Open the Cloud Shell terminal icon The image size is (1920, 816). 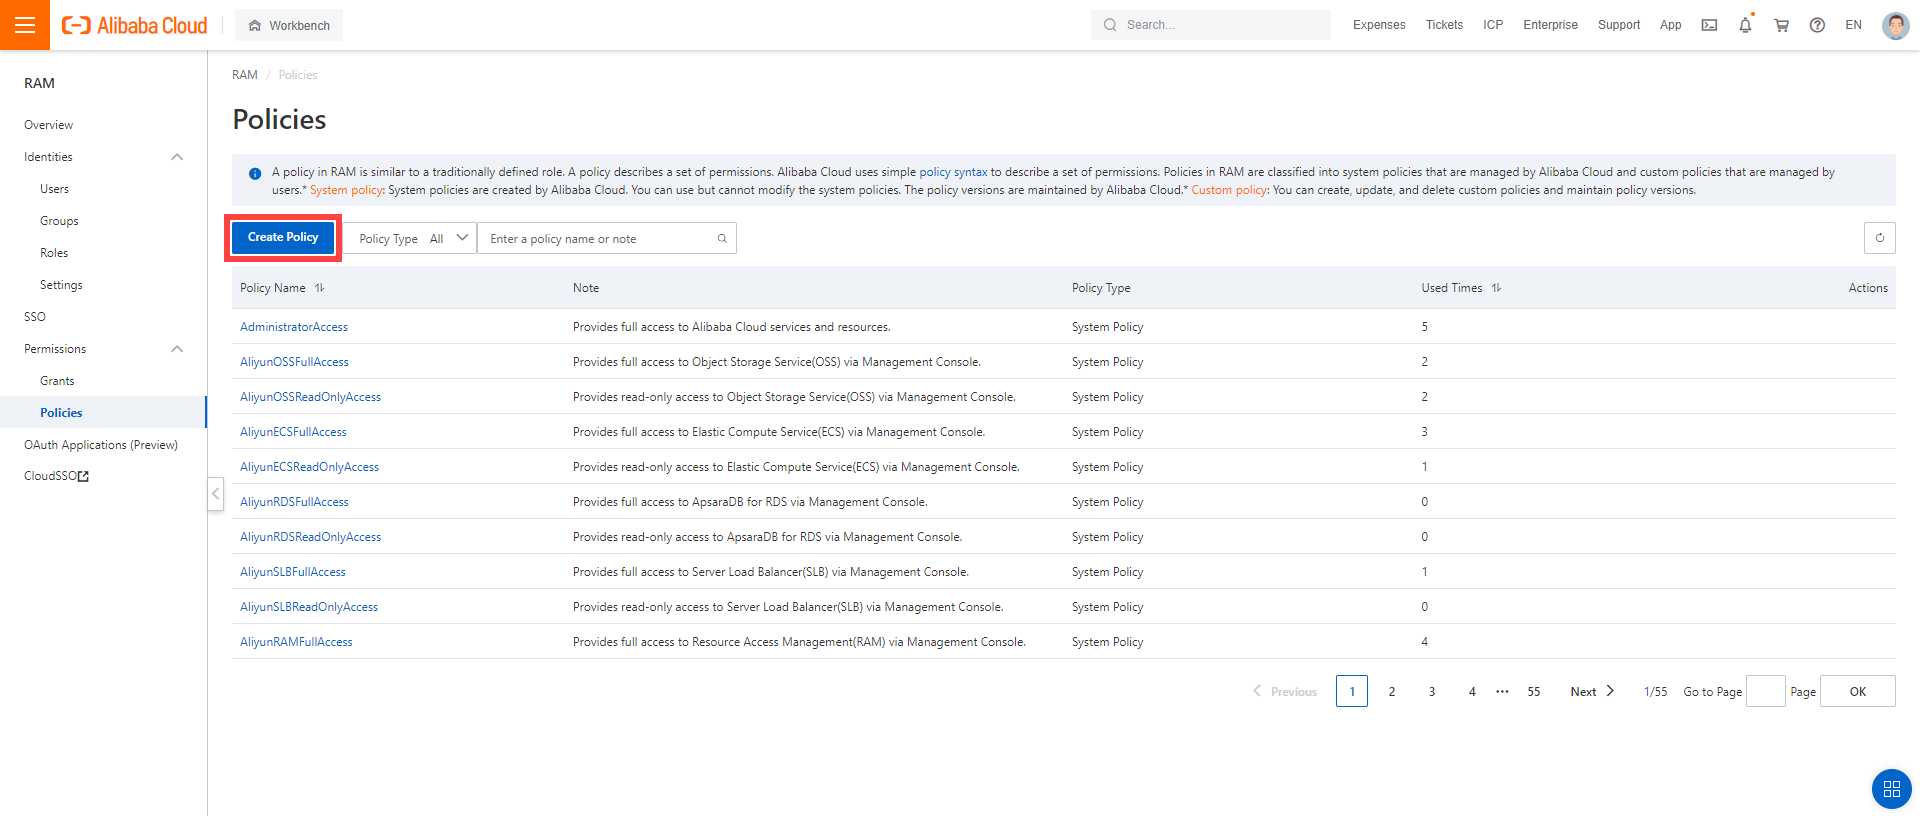pyautogui.click(x=1709, y=25)
